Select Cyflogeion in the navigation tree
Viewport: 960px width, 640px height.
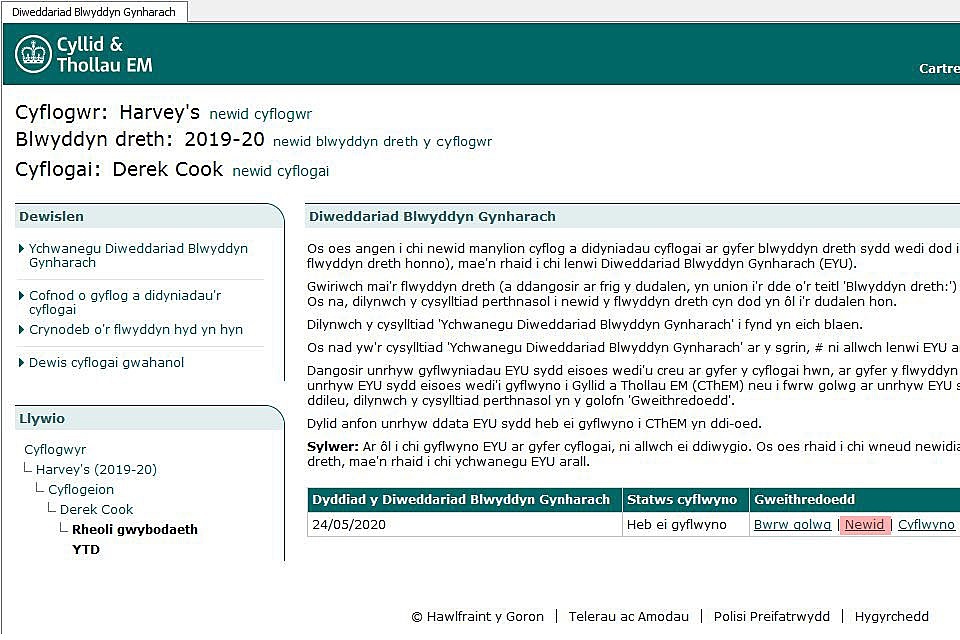pyautogui.click(x=81, y=489)
